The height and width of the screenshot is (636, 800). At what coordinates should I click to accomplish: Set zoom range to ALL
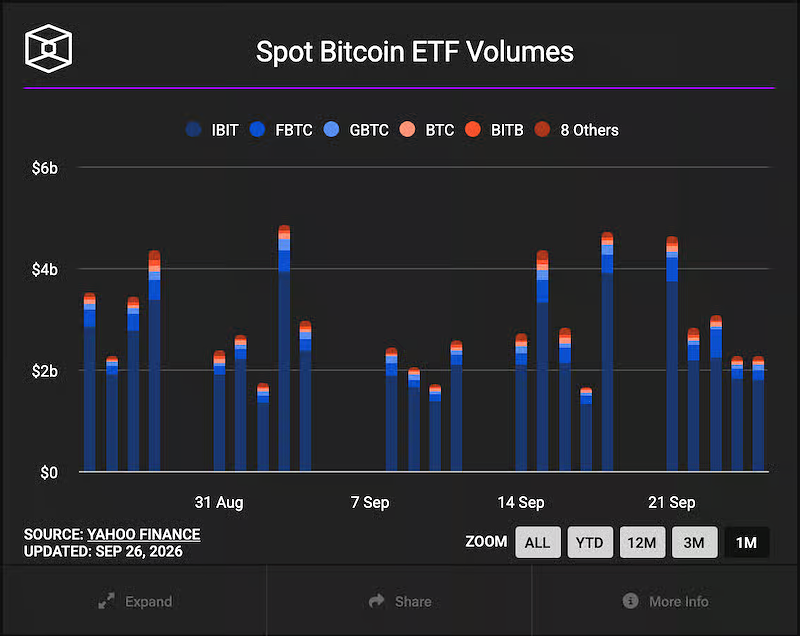tap(538, 542)
